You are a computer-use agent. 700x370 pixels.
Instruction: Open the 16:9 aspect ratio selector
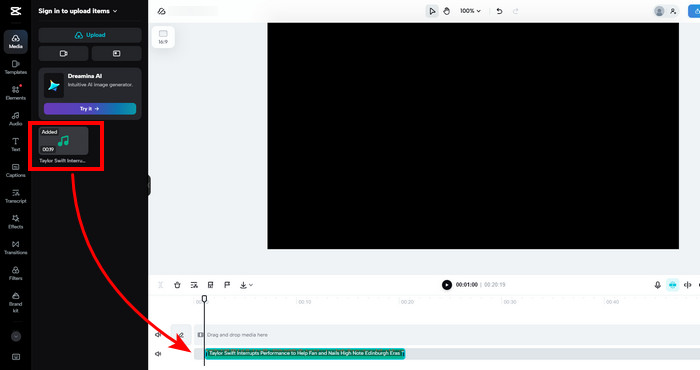163,37
